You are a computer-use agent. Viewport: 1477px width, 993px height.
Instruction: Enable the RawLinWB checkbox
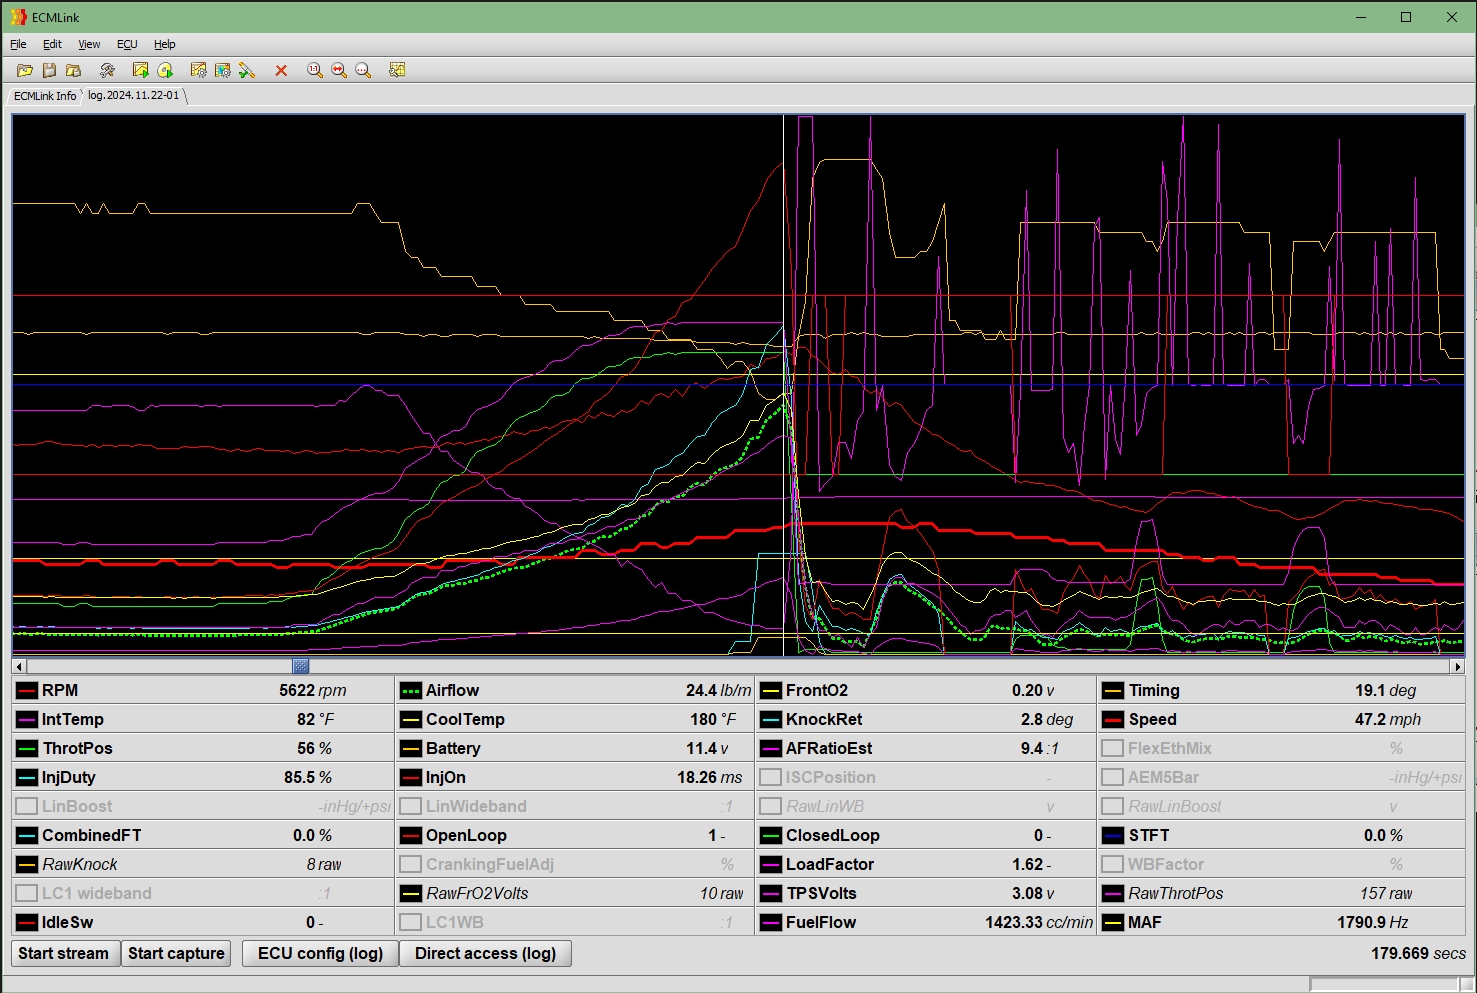click(771, 806)
